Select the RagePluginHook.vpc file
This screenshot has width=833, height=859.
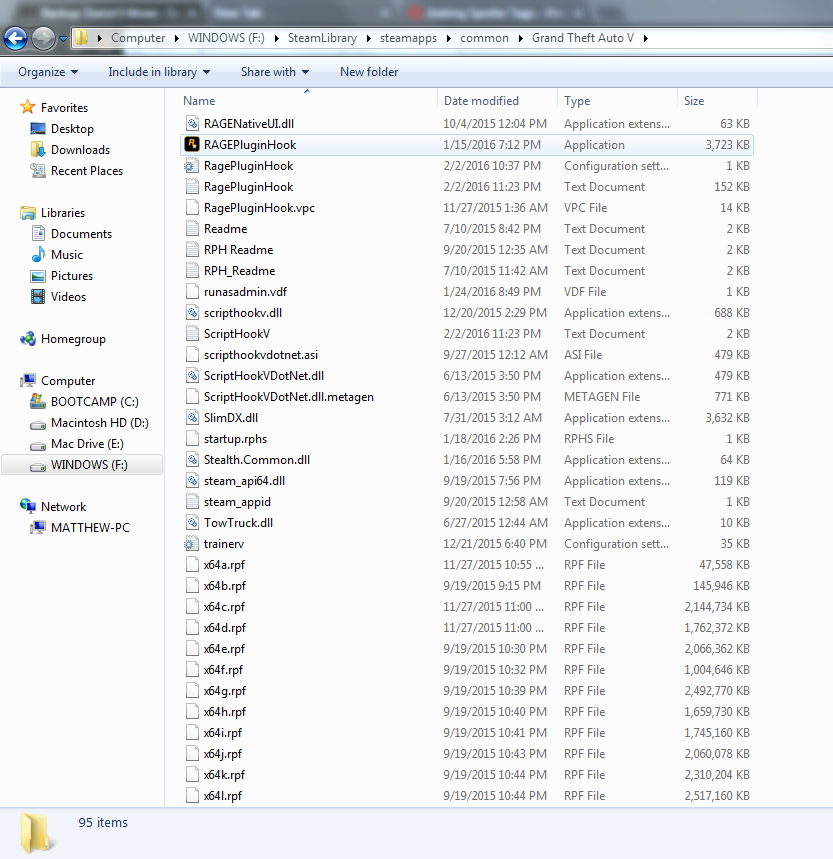[x=467, y=208]
